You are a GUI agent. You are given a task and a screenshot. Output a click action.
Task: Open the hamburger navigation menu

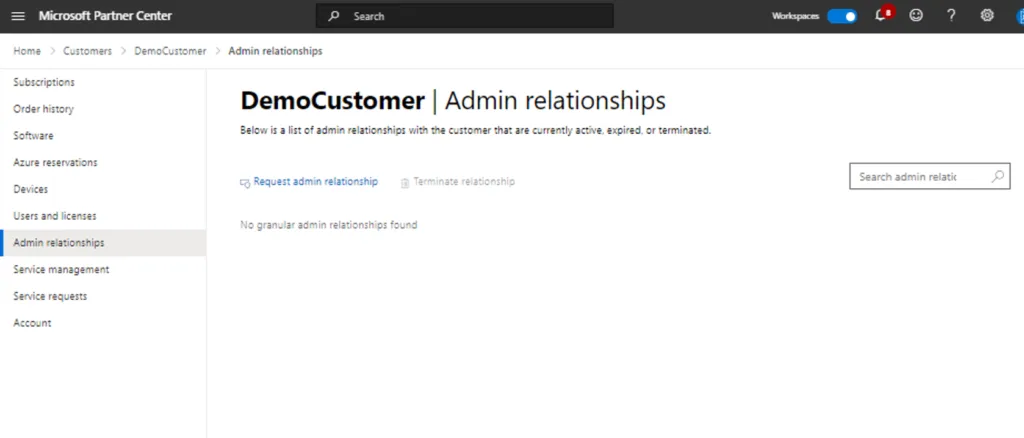[x=18, y=16]
